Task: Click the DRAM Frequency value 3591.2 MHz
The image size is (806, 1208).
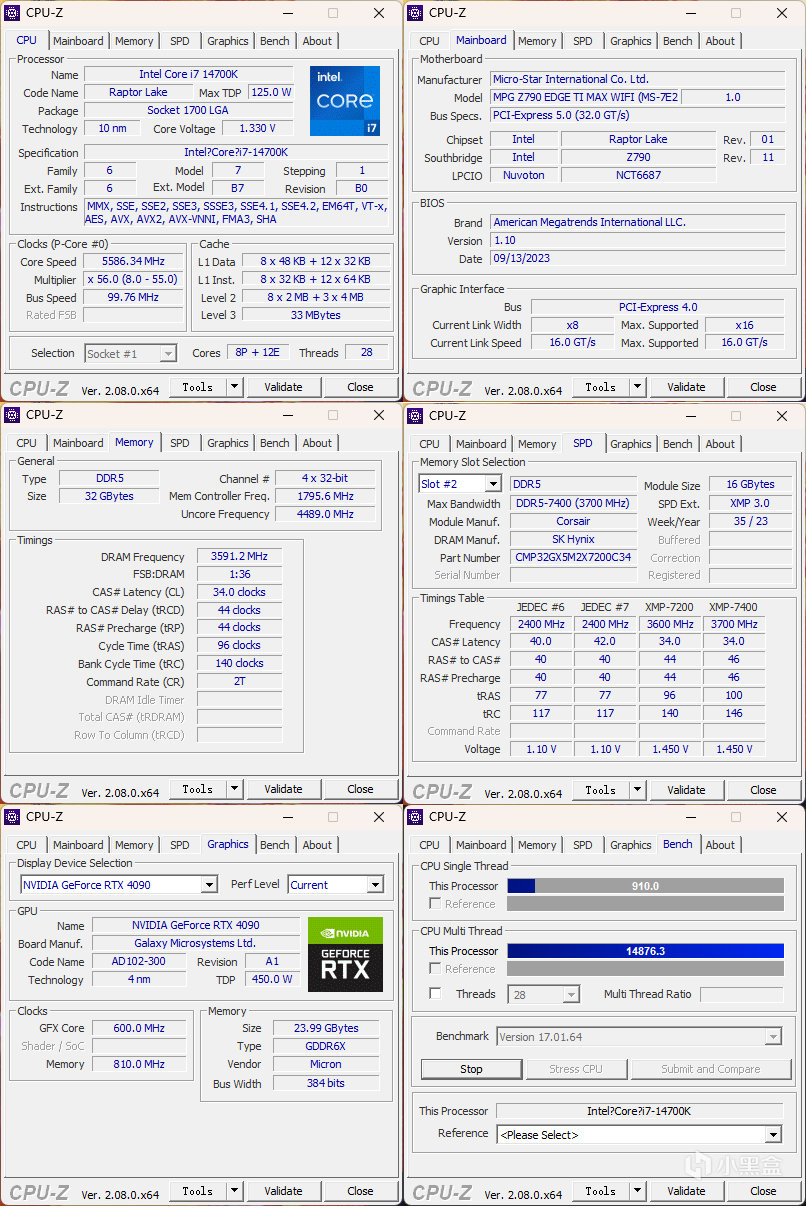Action: pyautogui.click(x=239, y=557)
